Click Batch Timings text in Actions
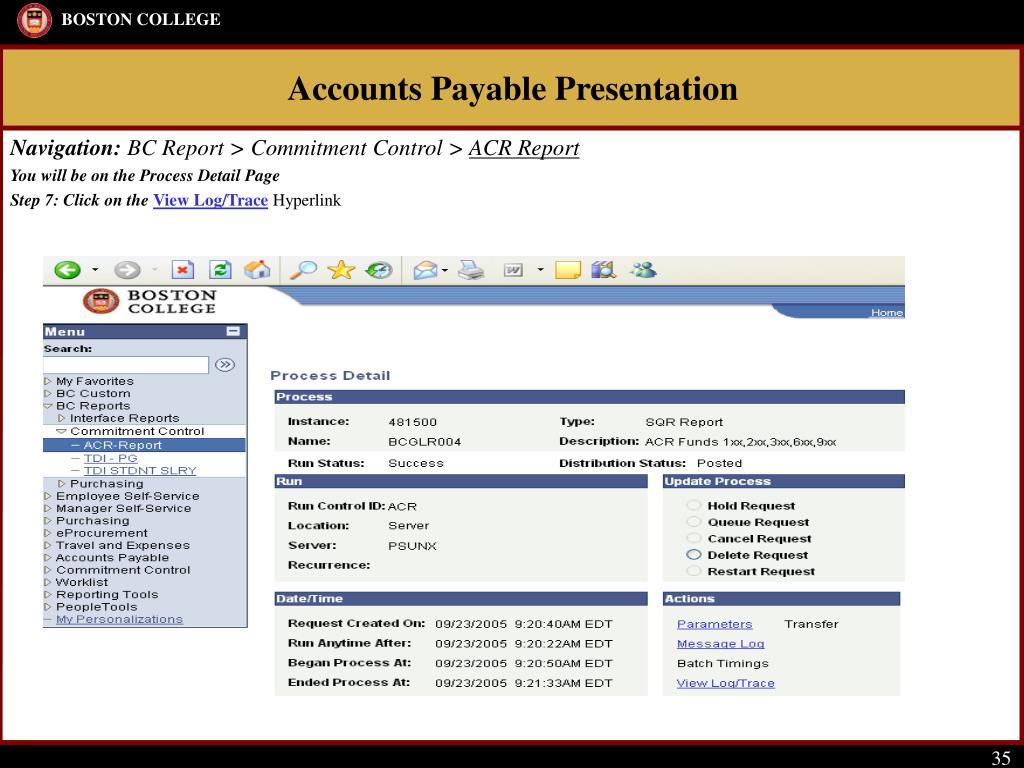 (722, 663)
